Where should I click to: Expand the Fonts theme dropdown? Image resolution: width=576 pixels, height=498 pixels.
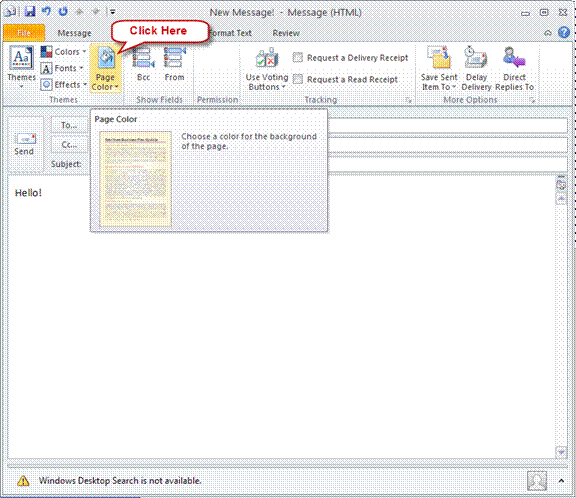[62, 68]
